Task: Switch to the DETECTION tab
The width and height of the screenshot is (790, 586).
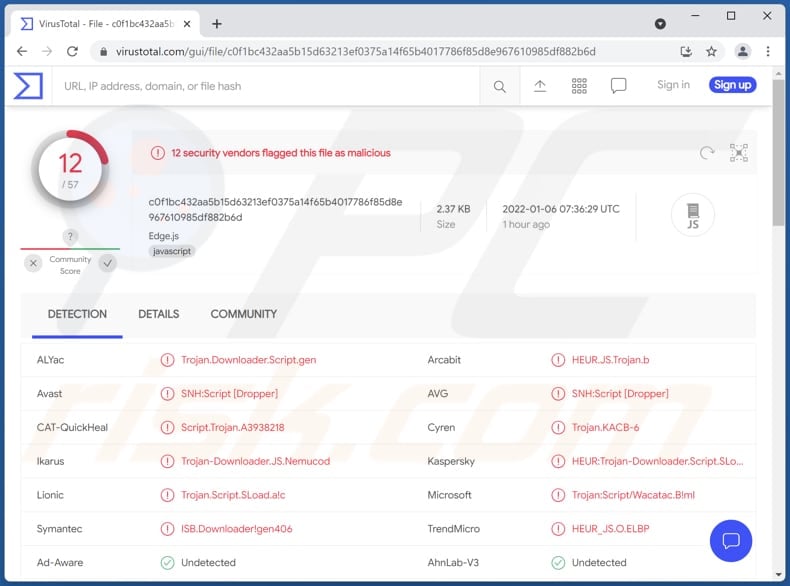Action: [x=77, y=314]
